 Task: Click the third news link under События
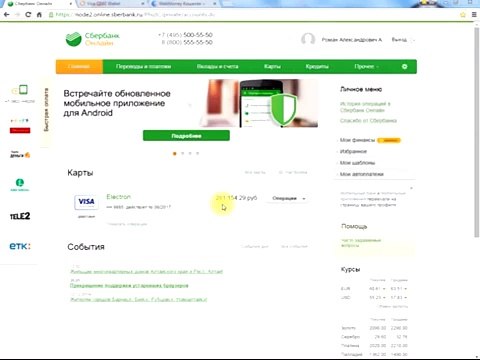139,300
